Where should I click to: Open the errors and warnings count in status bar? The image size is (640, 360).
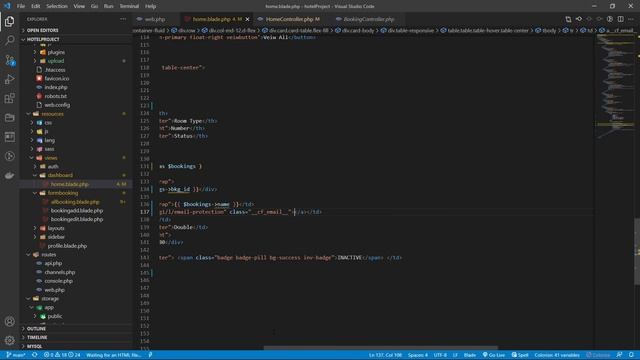point(62,355)
